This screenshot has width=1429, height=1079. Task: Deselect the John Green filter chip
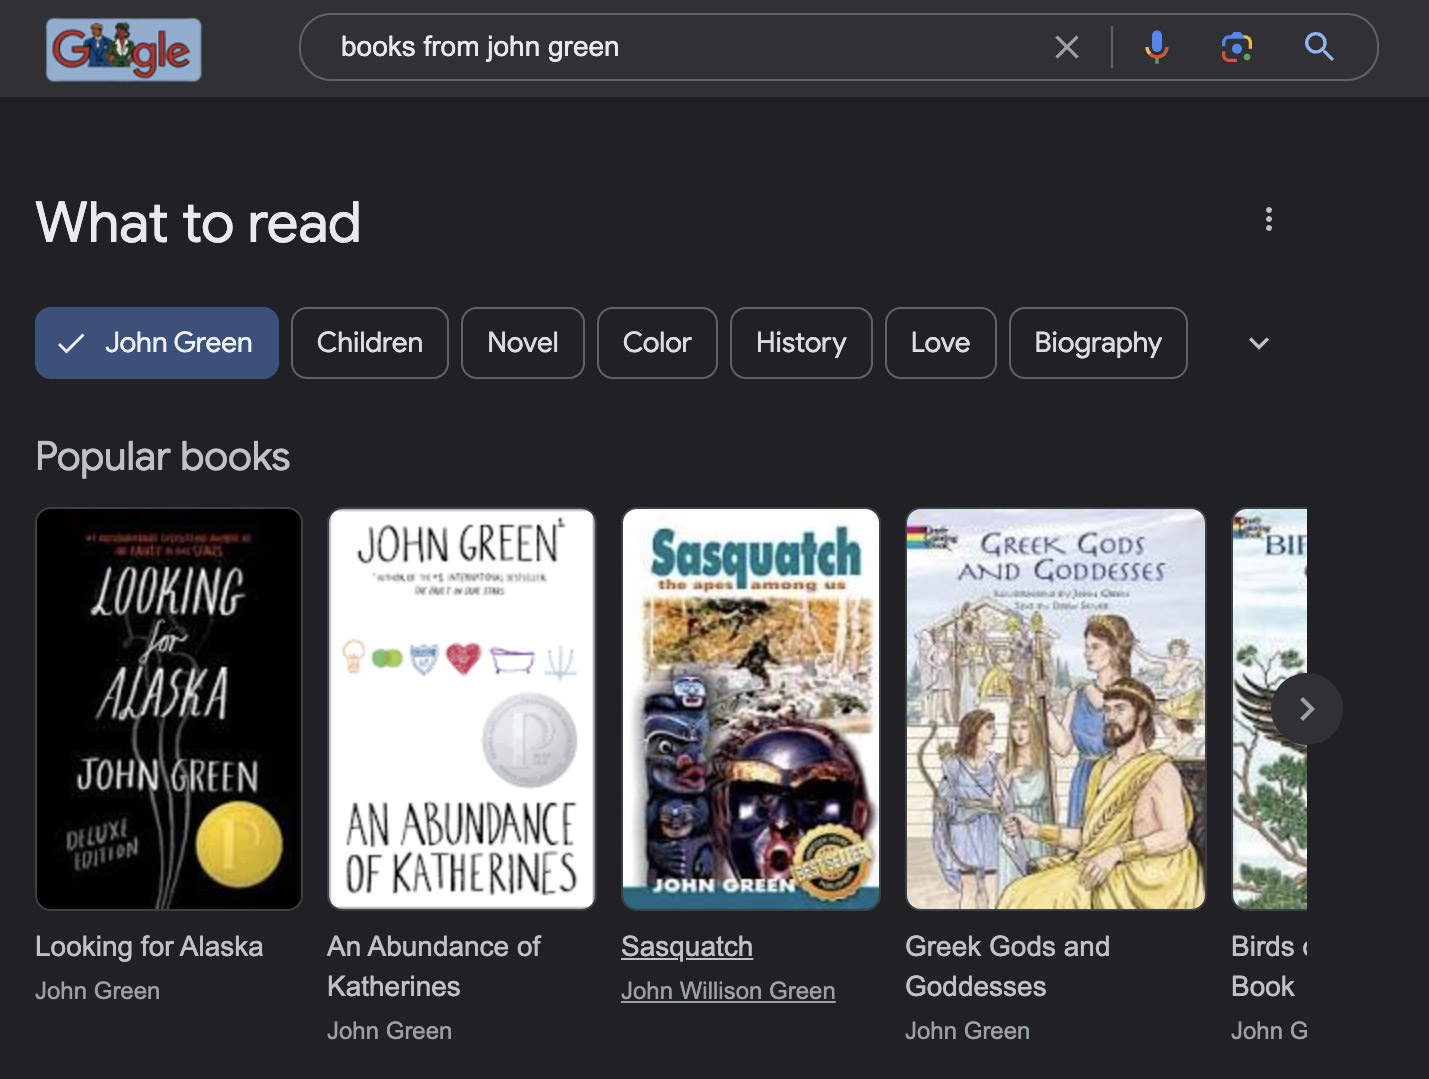tap(157, 343)
